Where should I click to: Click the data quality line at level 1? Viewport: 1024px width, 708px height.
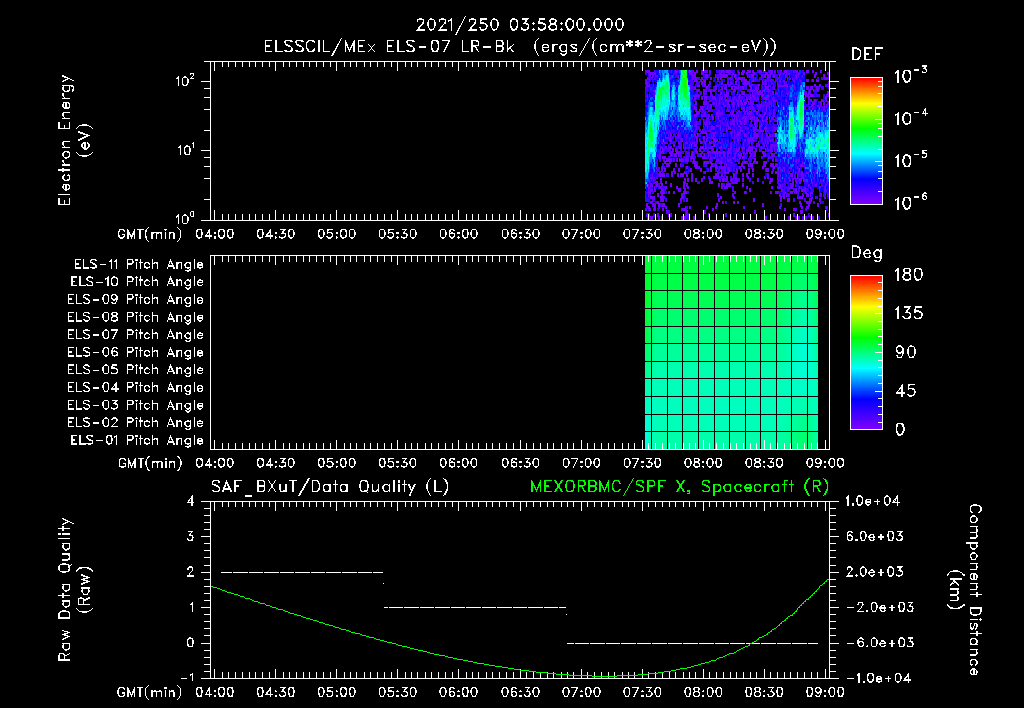475,607
